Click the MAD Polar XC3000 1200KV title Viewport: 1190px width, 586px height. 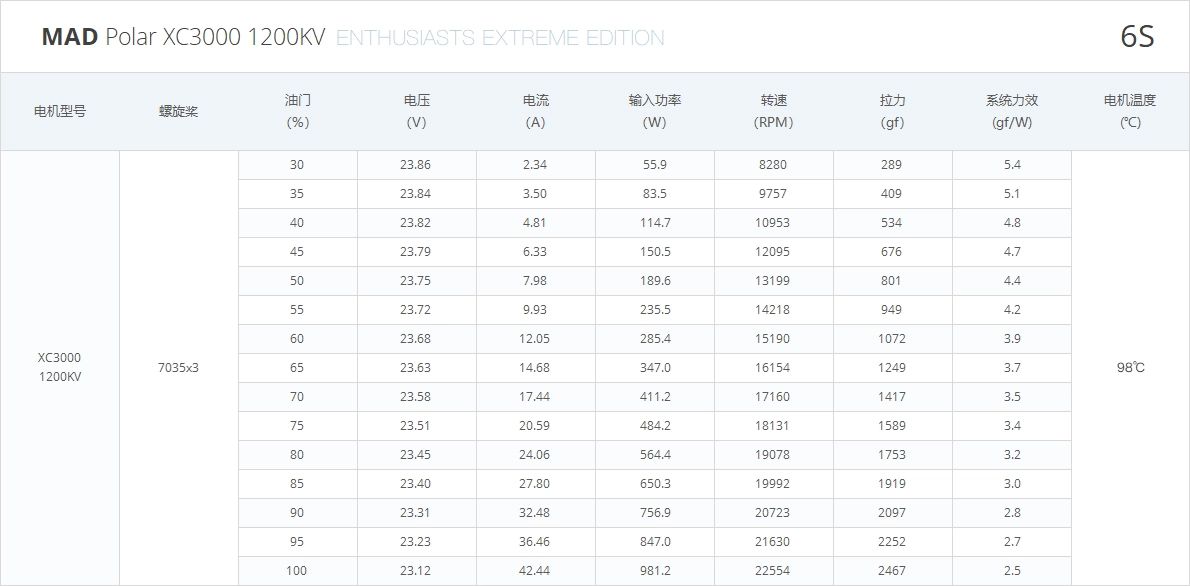pyautogui.click(x=183, y=37)
